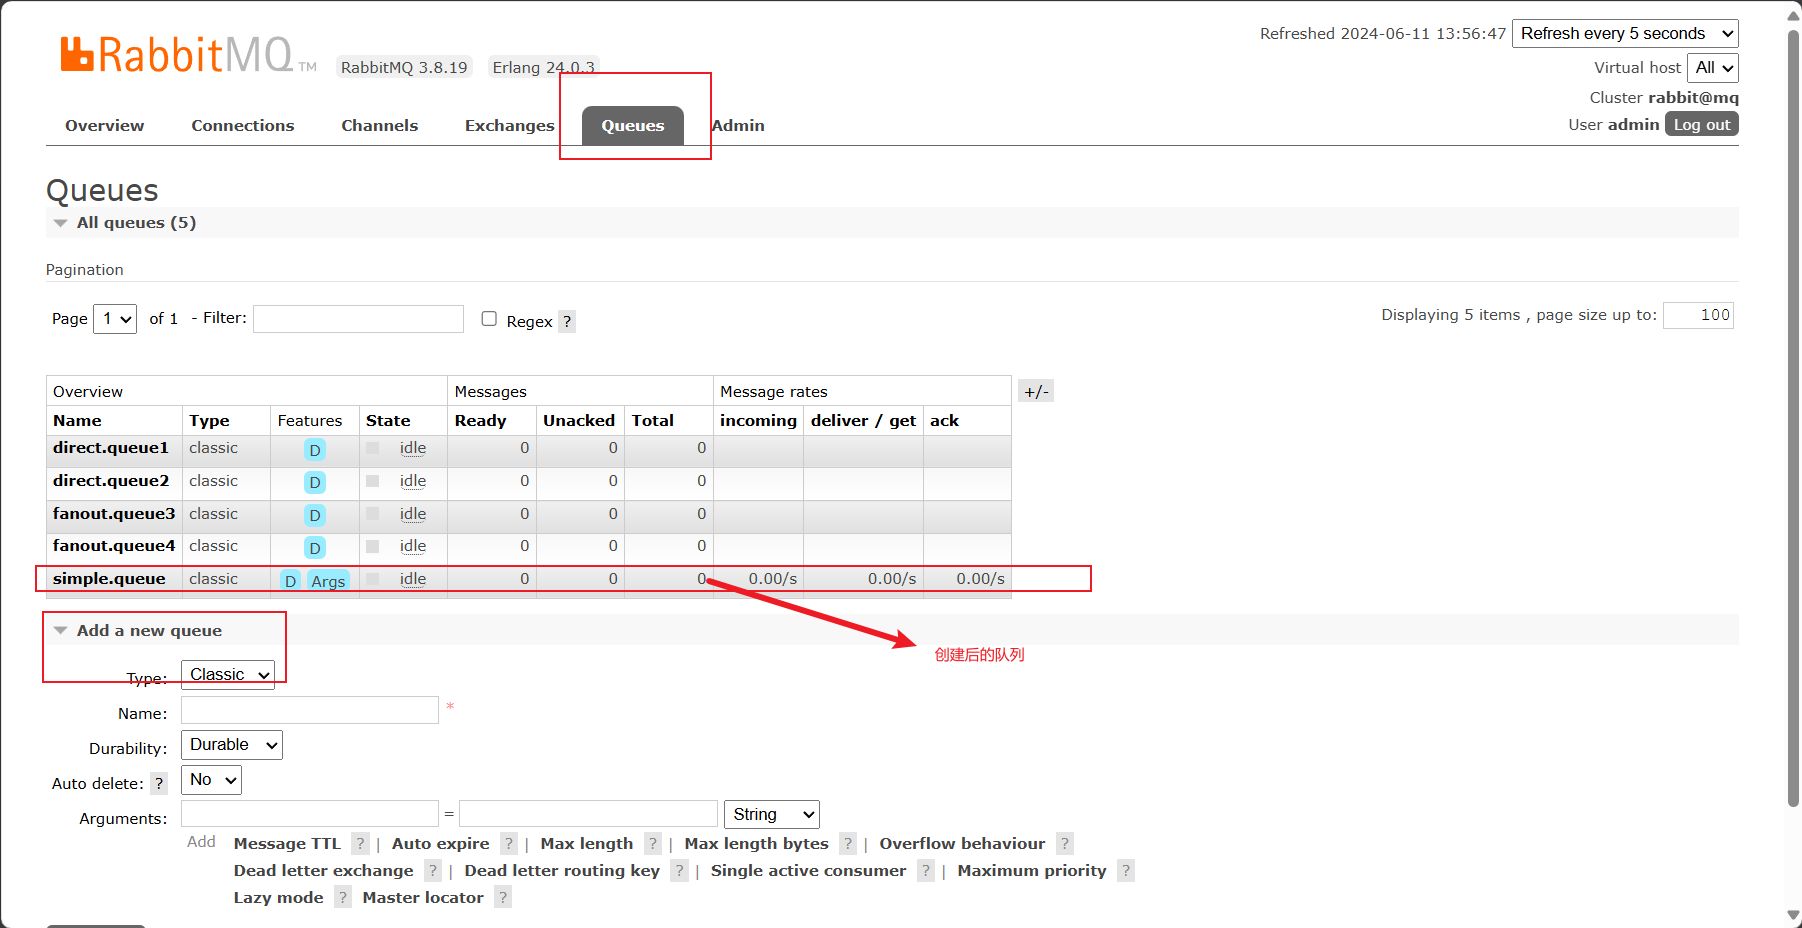The height and width of the screenshot is (928, 1802).
Task: Open the fanout.queue3 queue link
Action: click(x=114, y=514)
